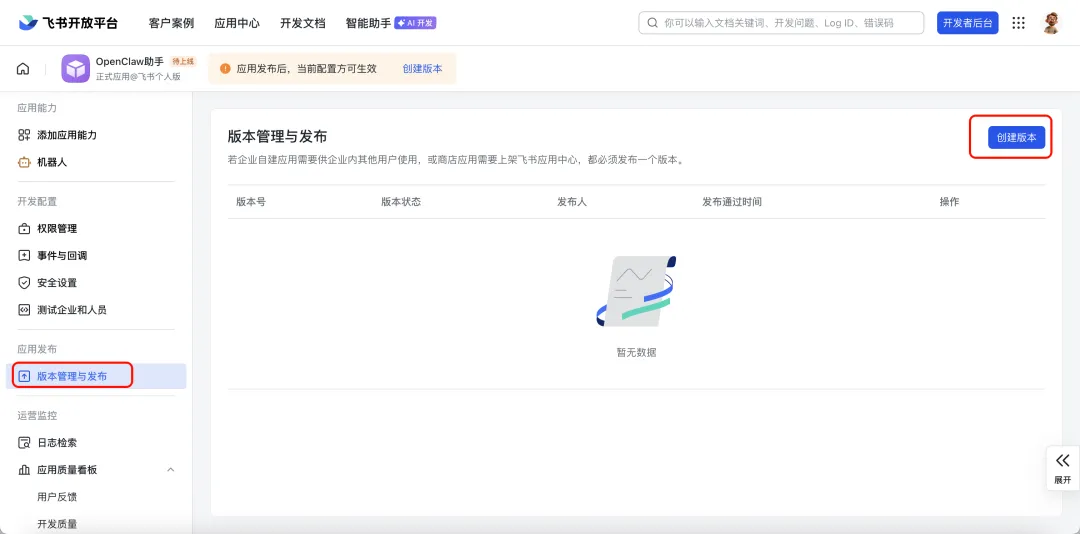The width and height of the screenshot is (1080, 534).
Task: Click the search magnifier icon
Action: 652,23
